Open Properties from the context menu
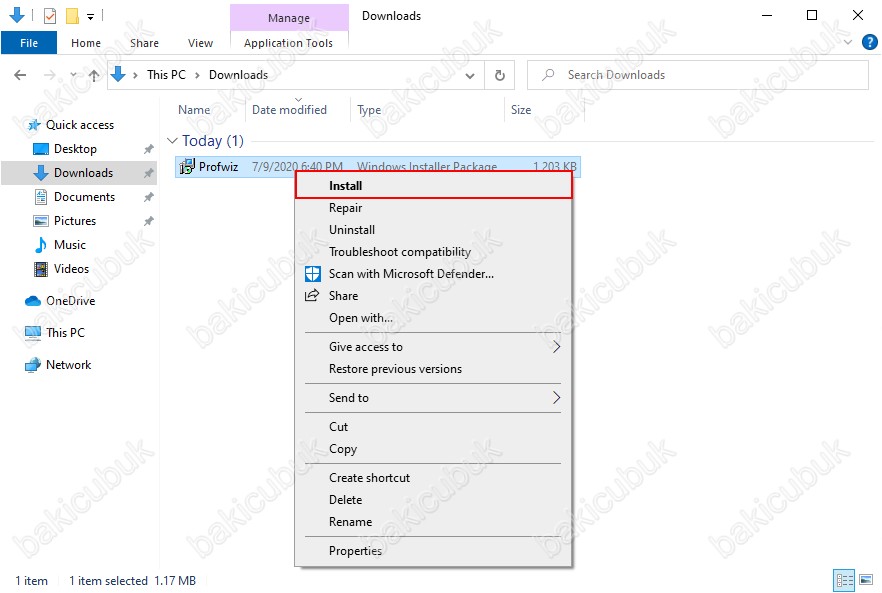This screenshot has width=882, height=593. [x=433, y=551]
